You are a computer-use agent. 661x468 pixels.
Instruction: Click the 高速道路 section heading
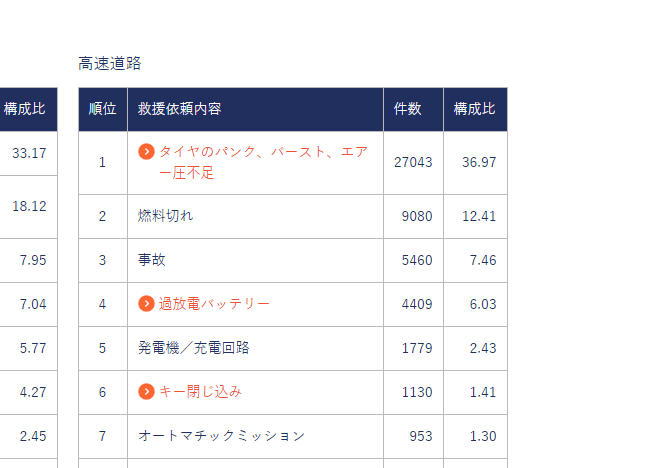point(110,63)
